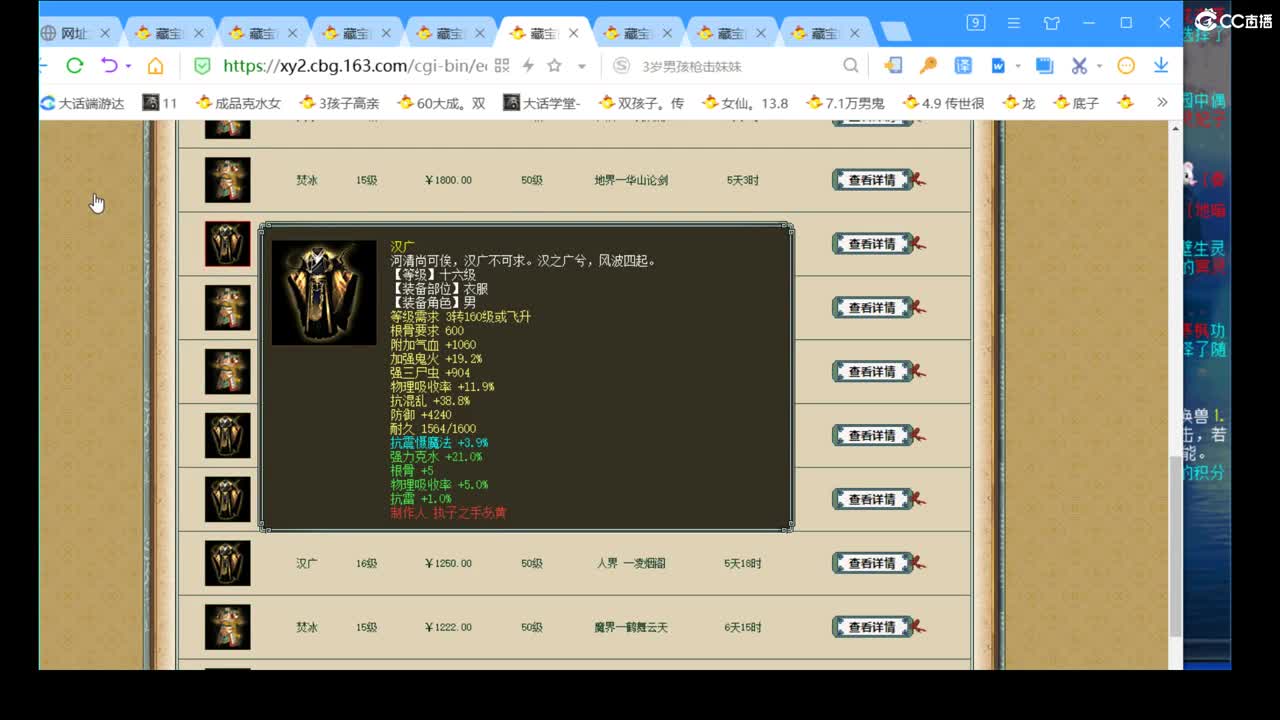This screenshot has width=1280, height=720.
Task: Click the purple undo-close-tab arrow icon
Action: [108, 66]
